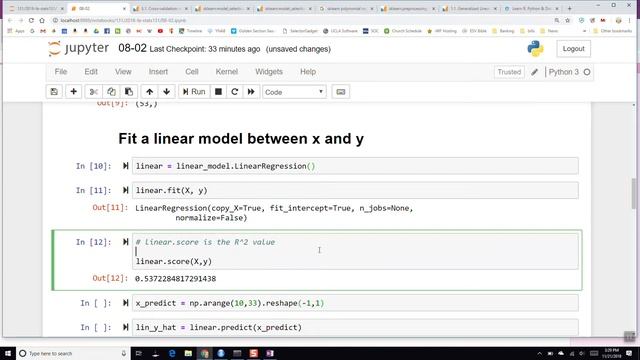Open the SelectorGadget bookmark

(300, 31)
